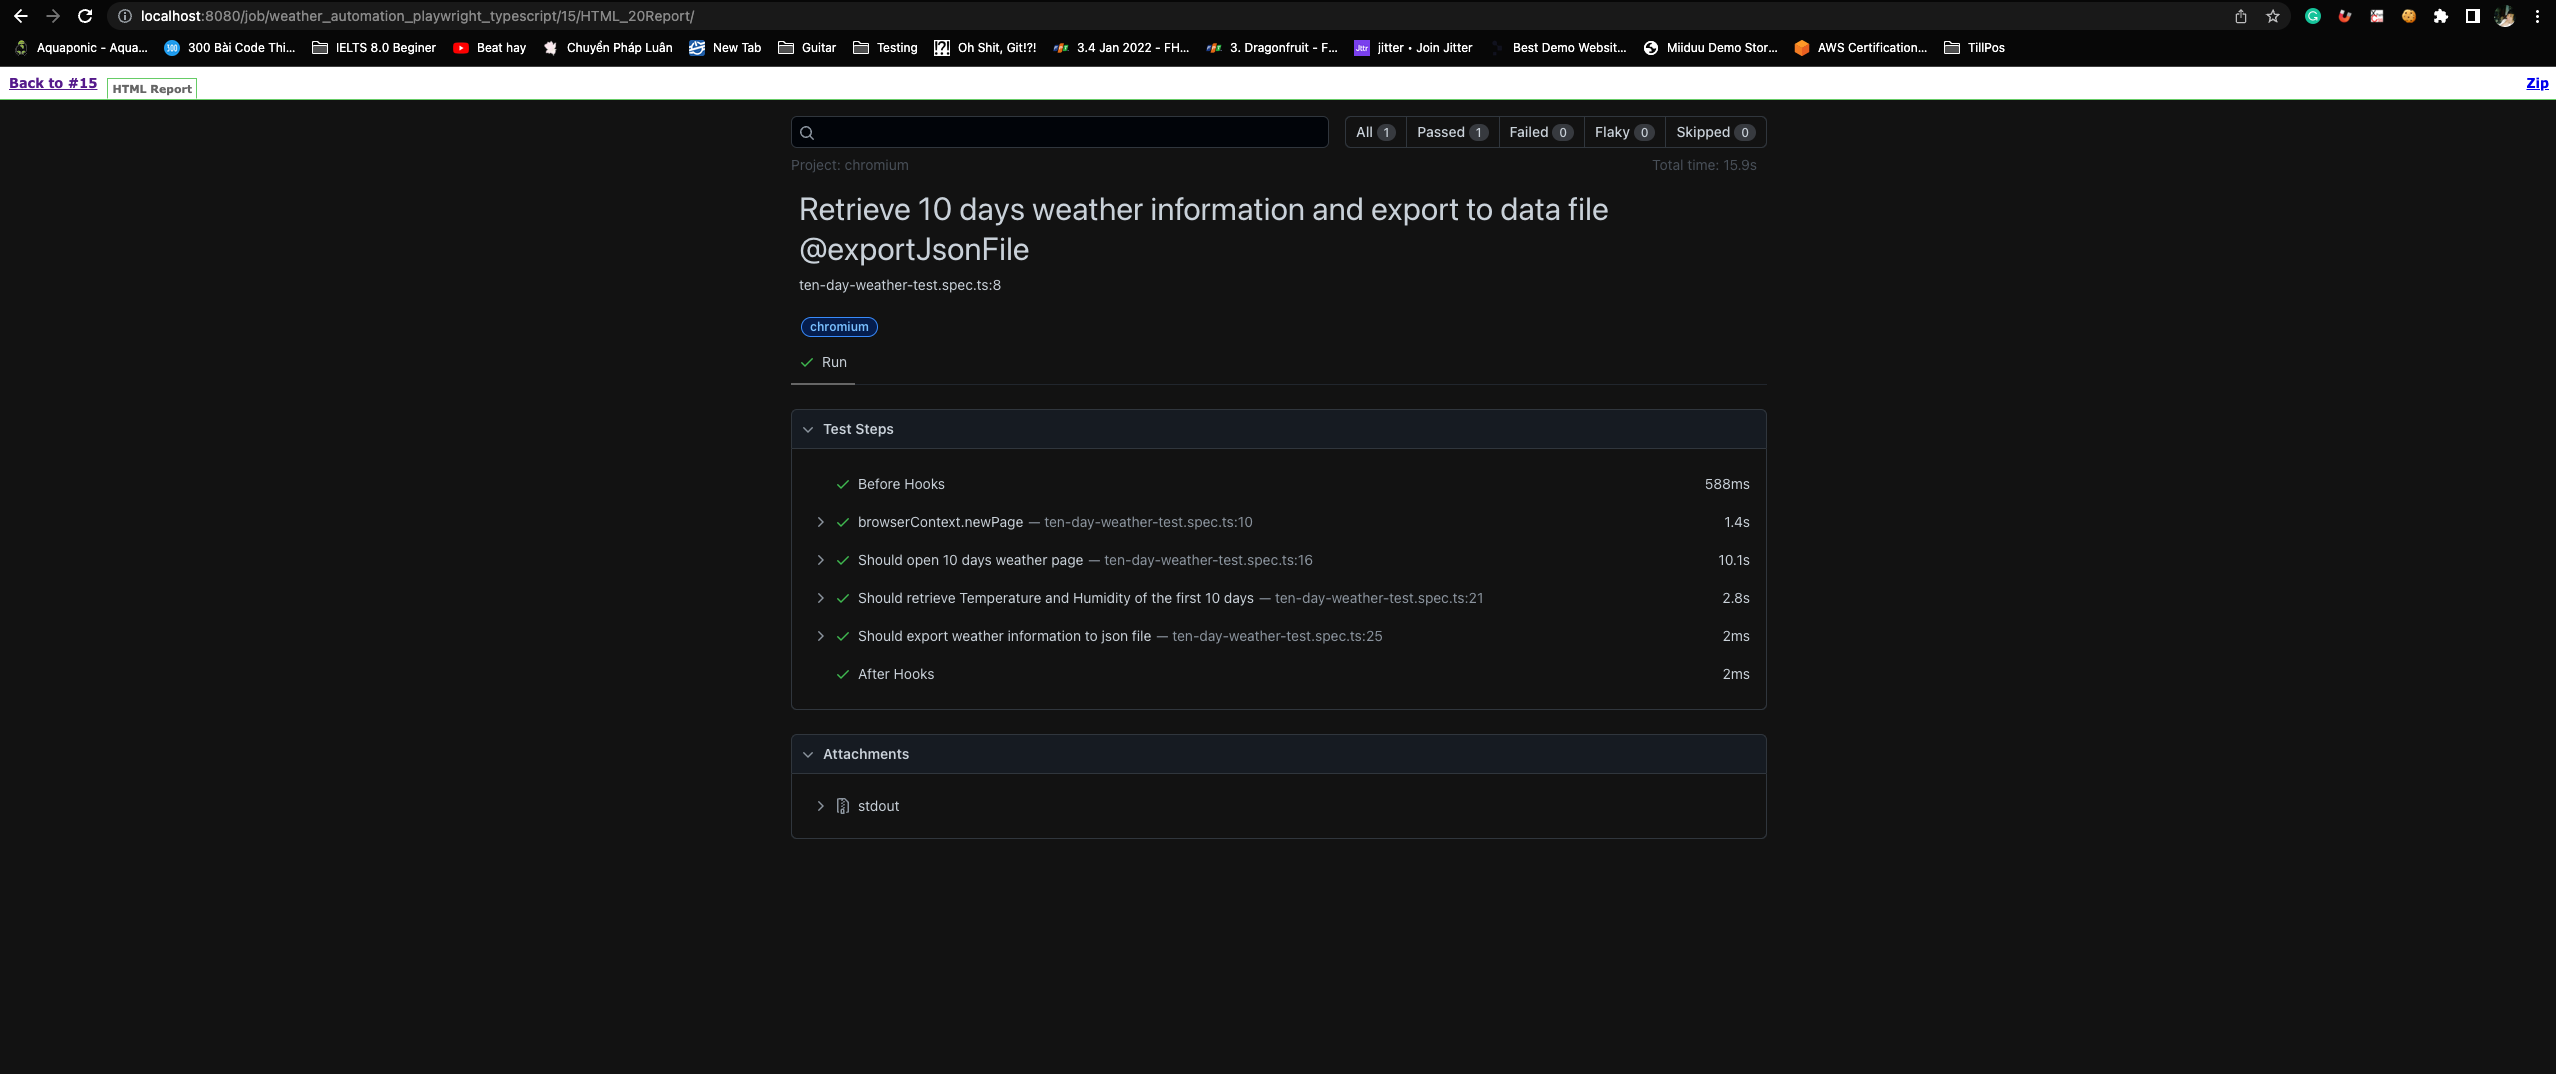Image resolution: width=2556 pixels, height=1074 pixels.
Task: Toggle the Failed filter
Action: 1540,132
